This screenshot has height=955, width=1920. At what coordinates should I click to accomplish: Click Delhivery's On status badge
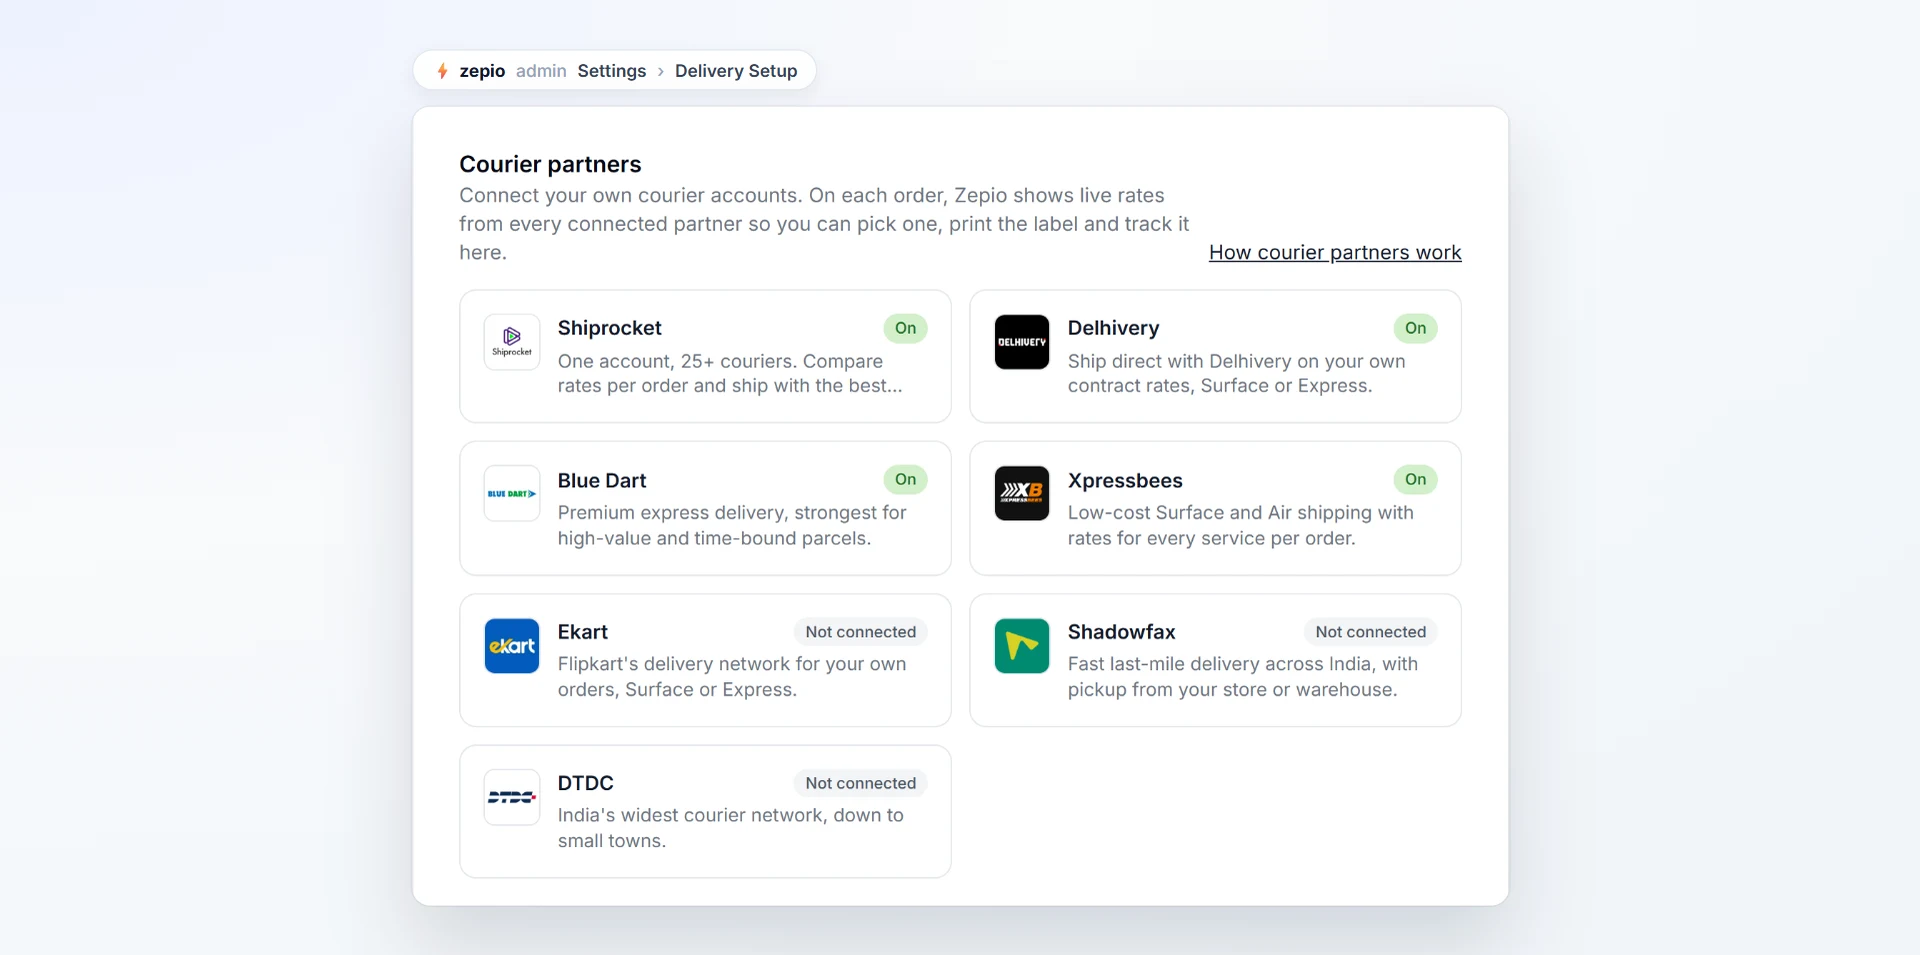[1416, 328]
